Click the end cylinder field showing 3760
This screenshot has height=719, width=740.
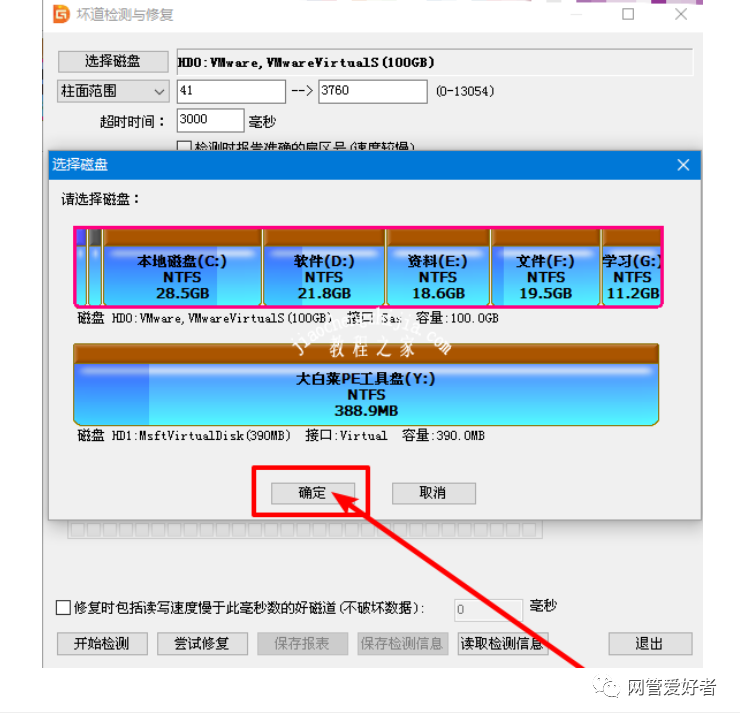pyautogui.click(x=373, y=91)
